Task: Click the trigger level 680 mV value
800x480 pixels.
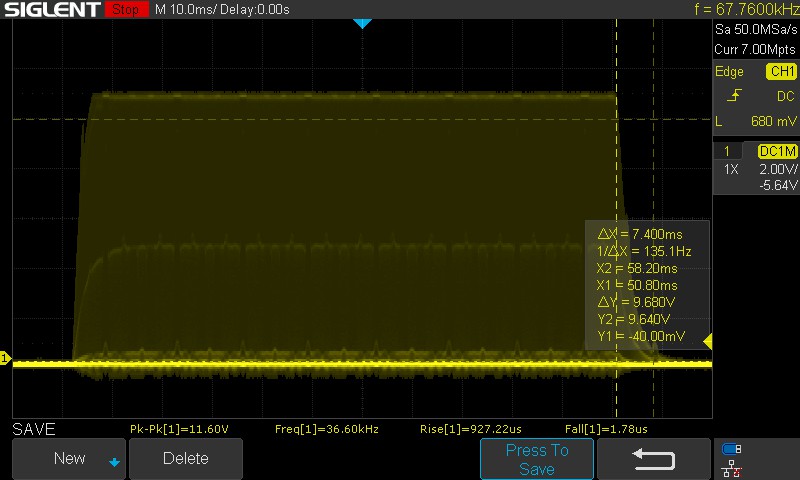Action: (x=773, y=121)
